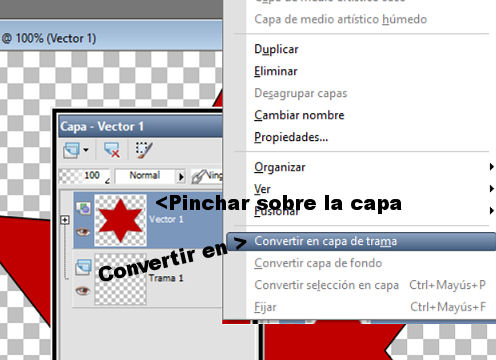The image size is (496, 360).
Task: Choose Eliminar from the context menu
Action: [275, 71]
